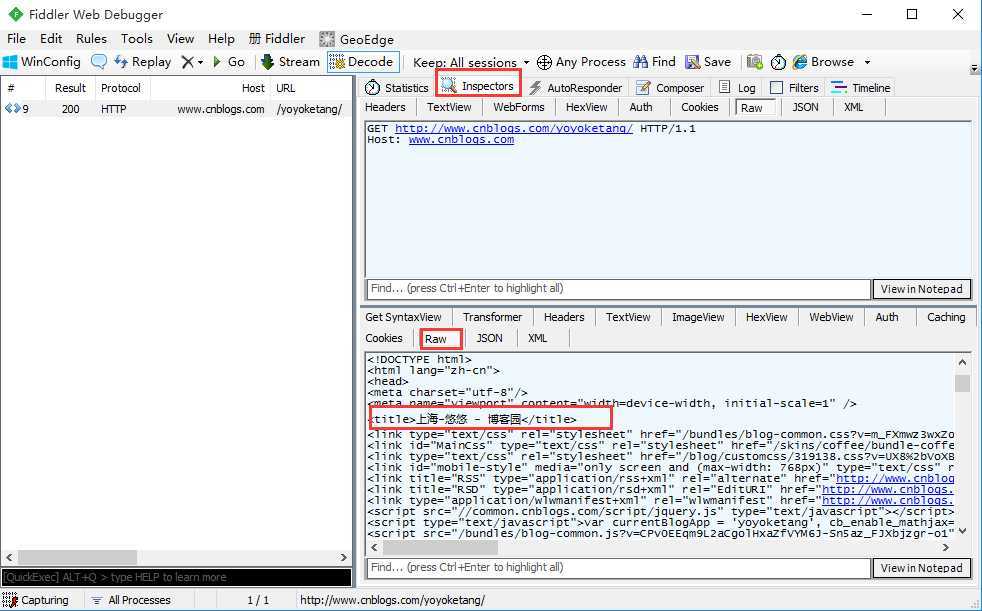Click the GeoEdge menu item
The image size is (982, 611).
356,39
